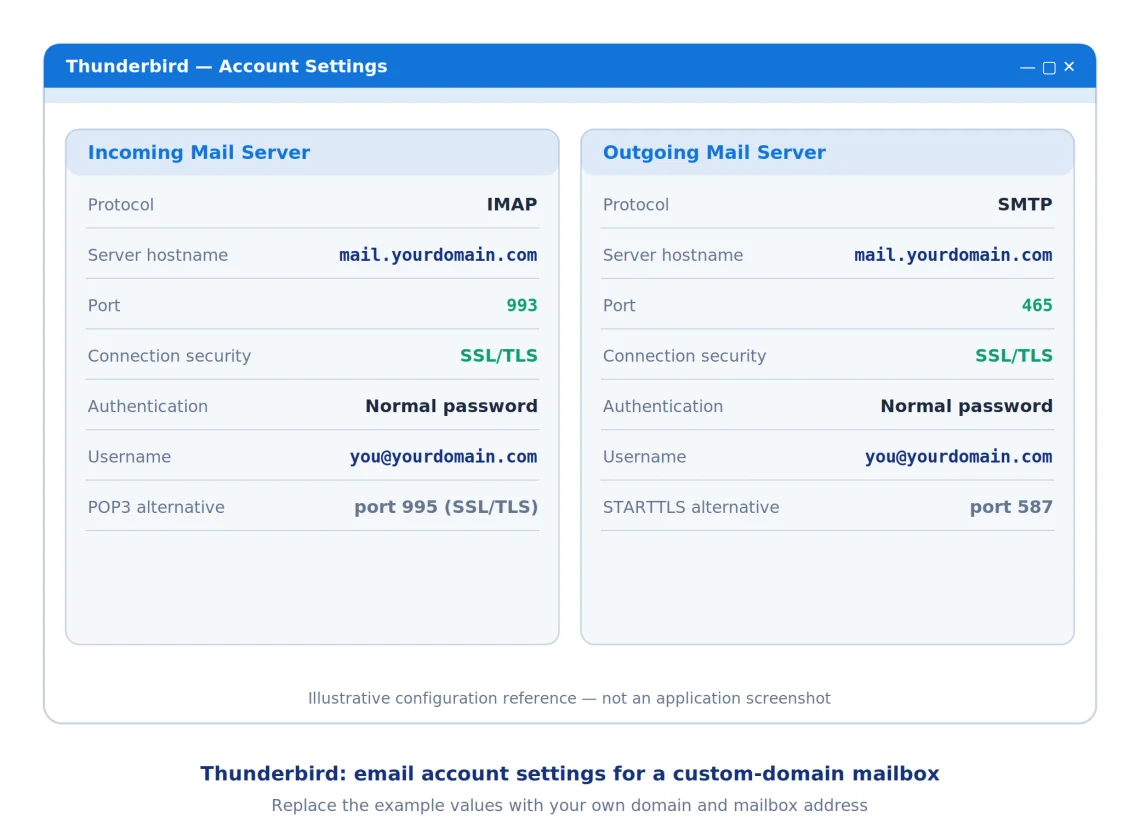Select the outgoing username you@yourdomain.com
This screenshot has height=833, width=1140.
[x=958, y=456]
